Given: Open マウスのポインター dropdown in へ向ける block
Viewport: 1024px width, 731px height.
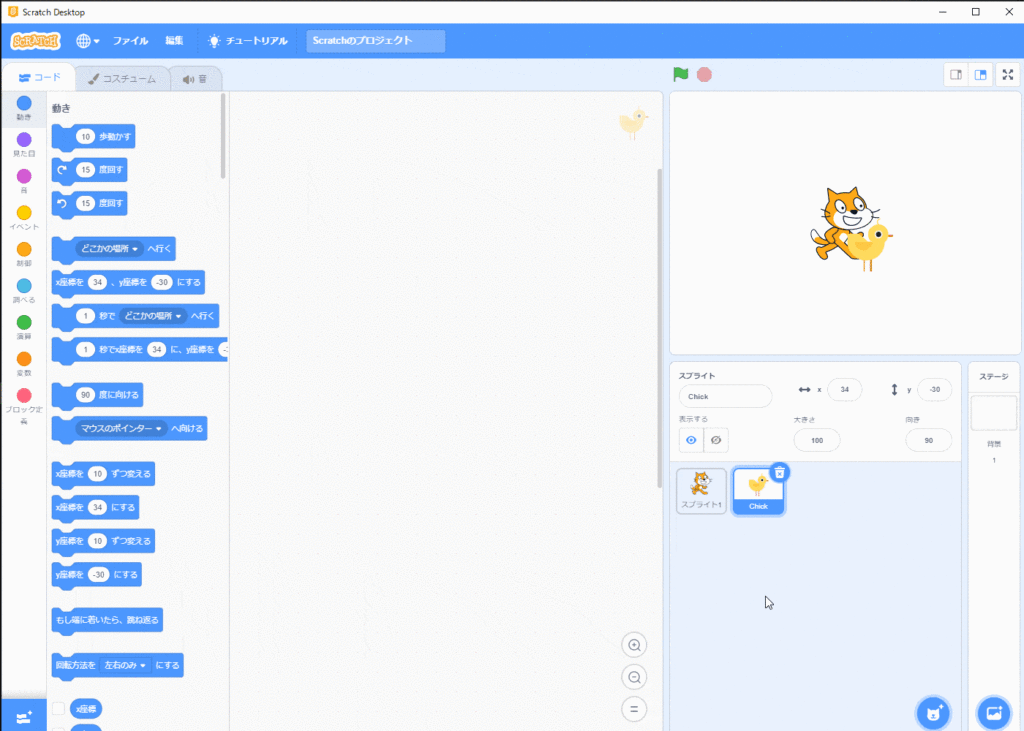Looking at the screenshot, I should pyautogui.click(x=121, y=429).
